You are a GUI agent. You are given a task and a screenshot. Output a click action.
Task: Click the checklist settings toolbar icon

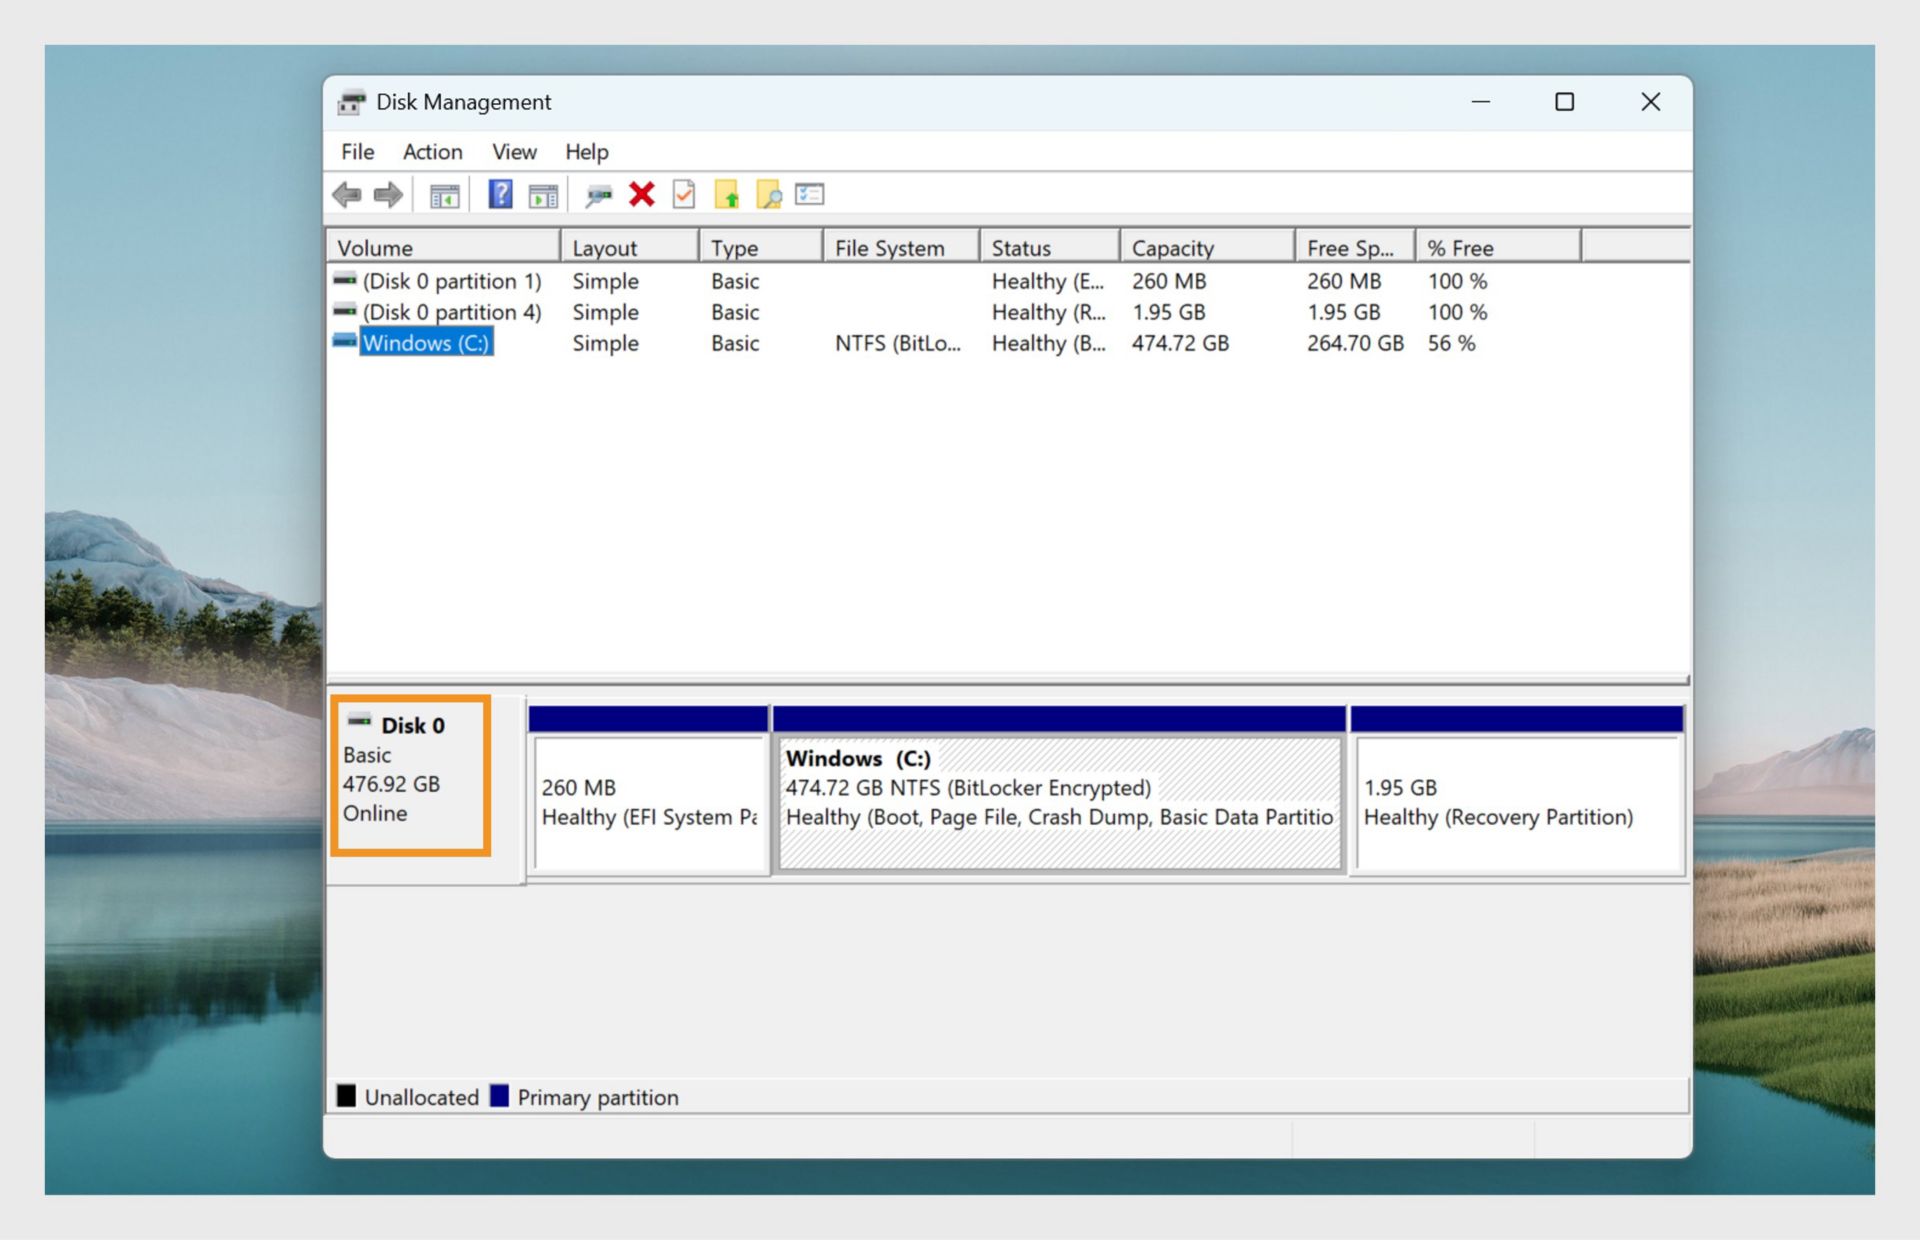click(x=809, y=194)
